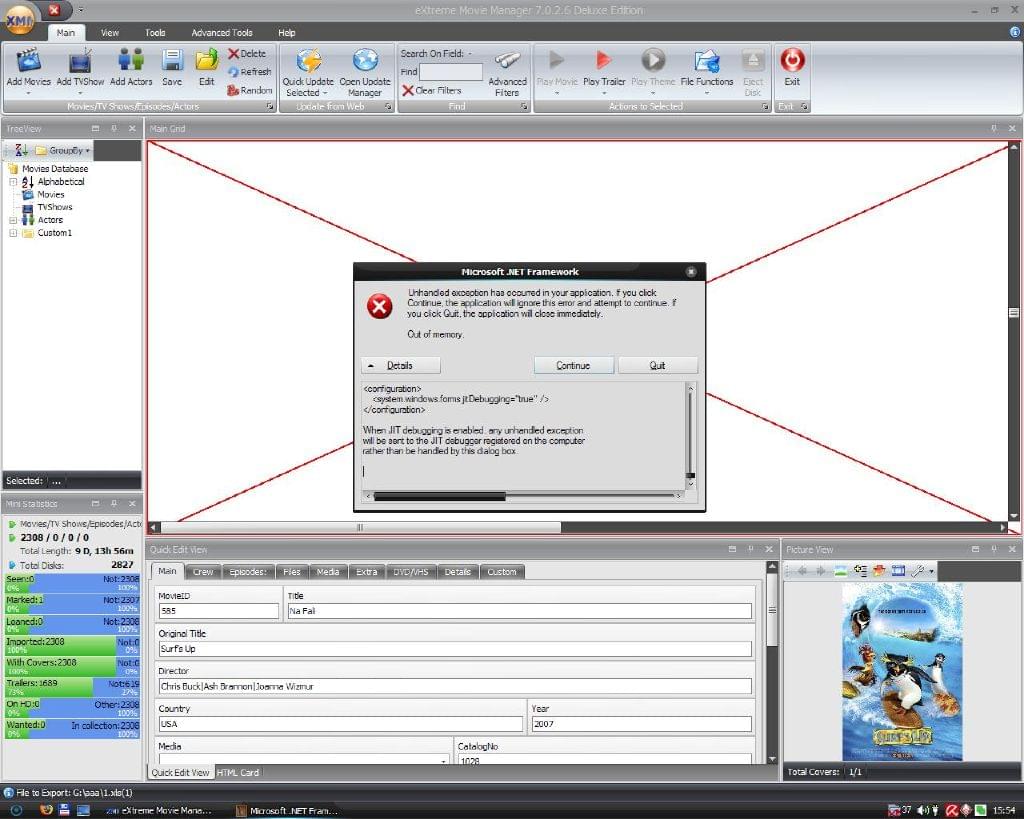Click the Add Actors people icon
1024x819 pixels.
pyautogui.click(x=131, y=60)
